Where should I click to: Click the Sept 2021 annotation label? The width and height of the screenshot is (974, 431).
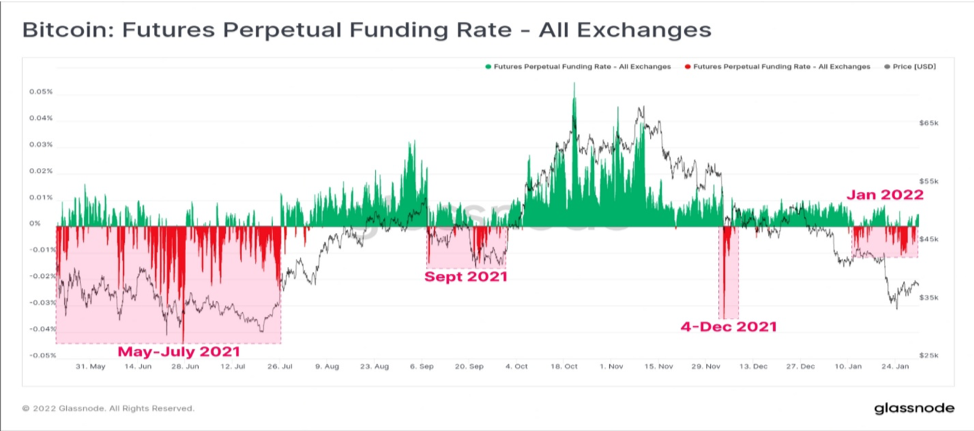465,277
